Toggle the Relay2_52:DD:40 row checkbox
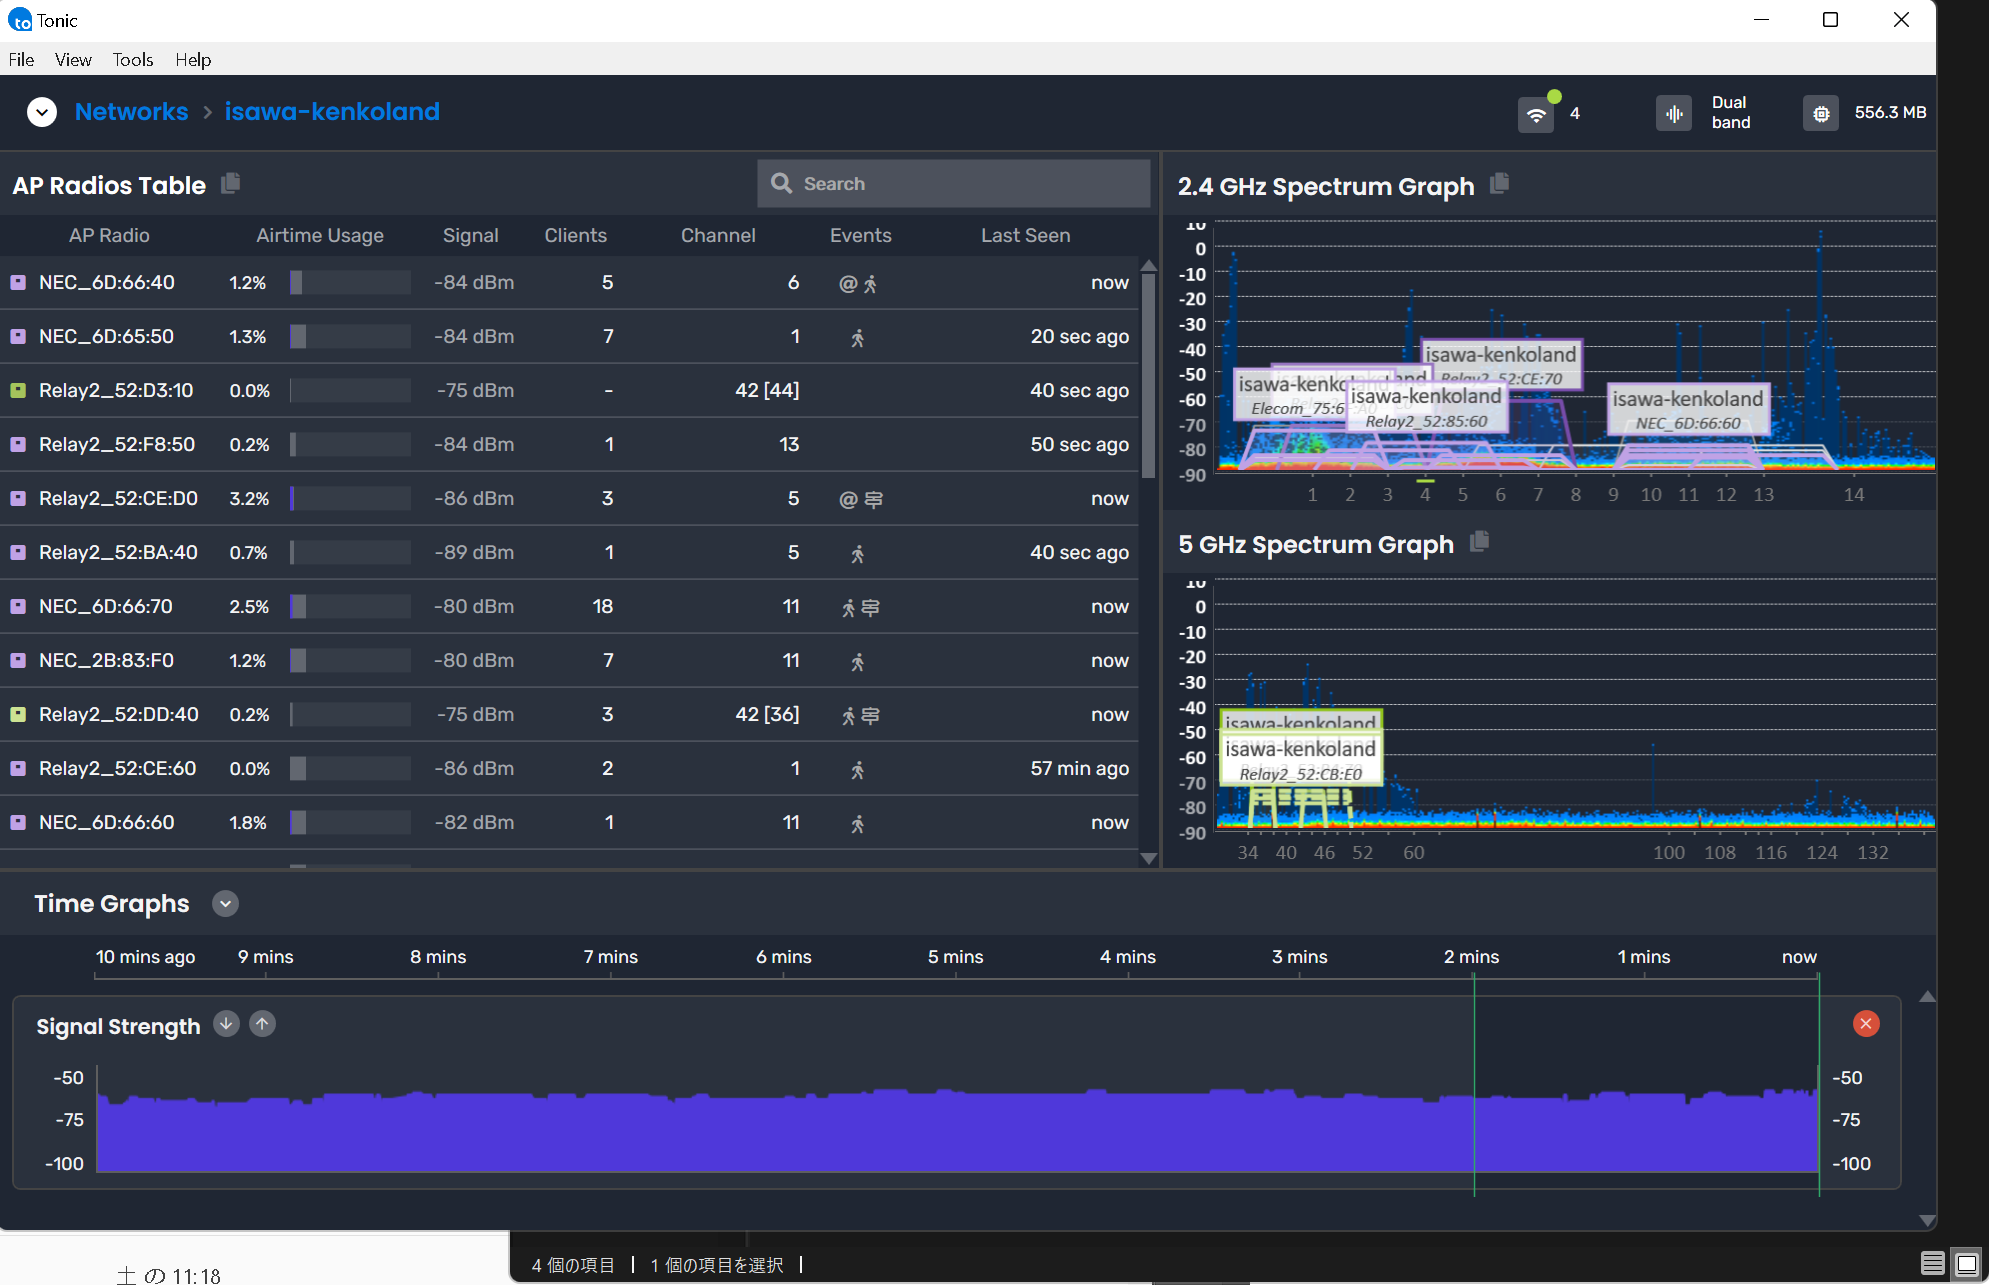Image resolution: width=1989 pixels, height=1285 pixels. coord(18,715)
